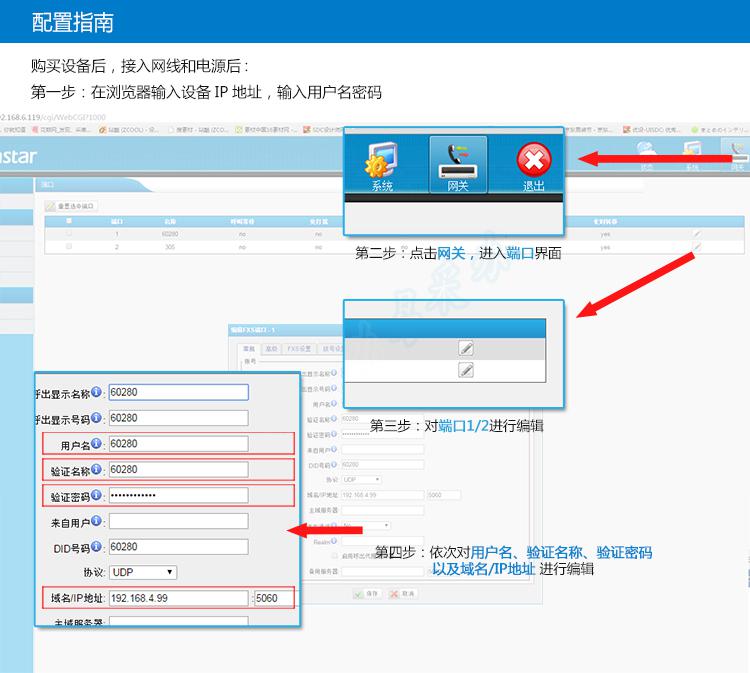750x673 pixels.
Task: Click the blurred Realm field in the dialog
Action: (x=383, y=541)
